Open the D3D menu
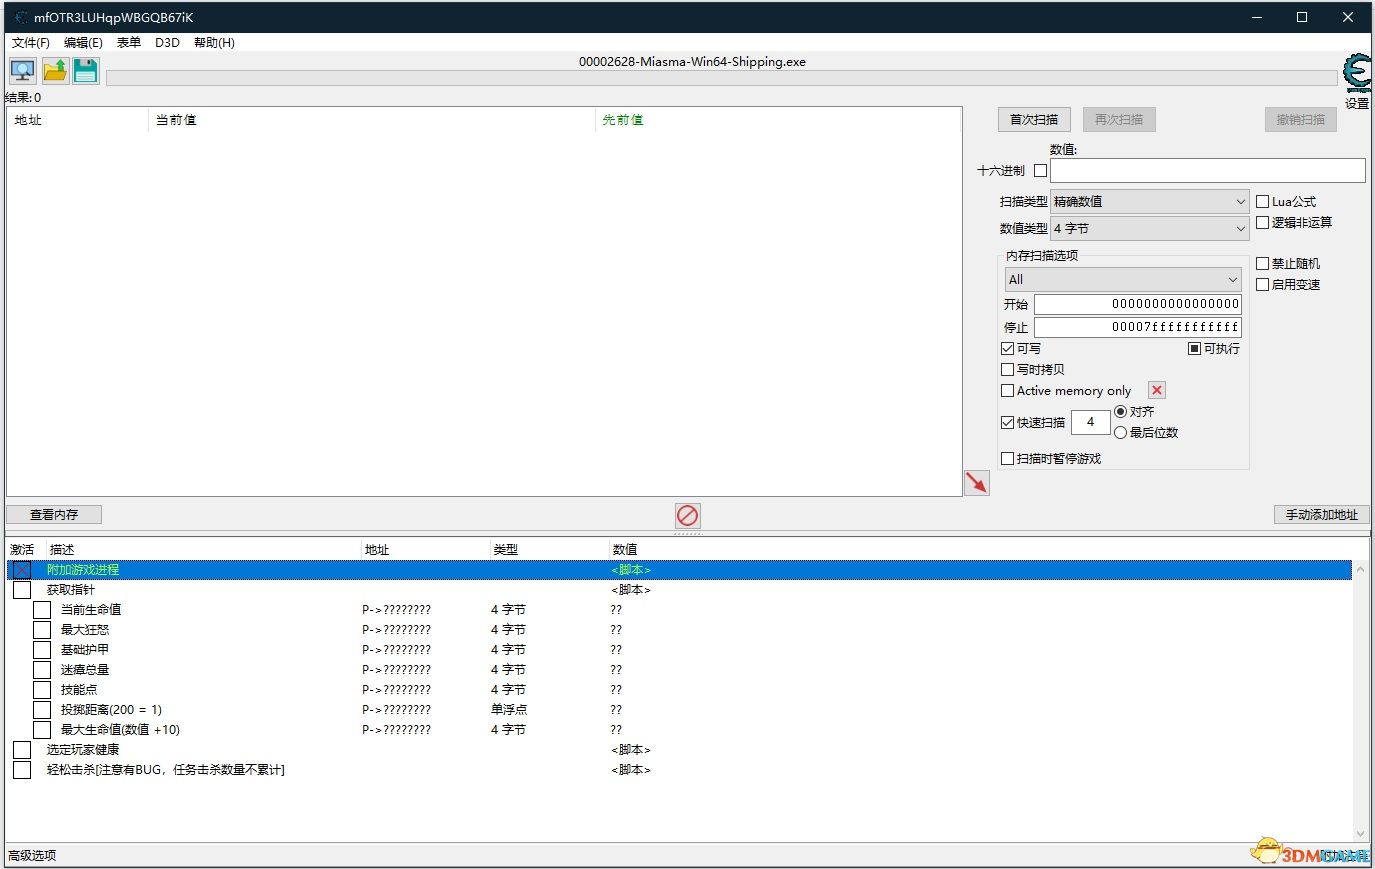Screen dimensions: 1375x869 pyautogui.click(x=167, y=42)
